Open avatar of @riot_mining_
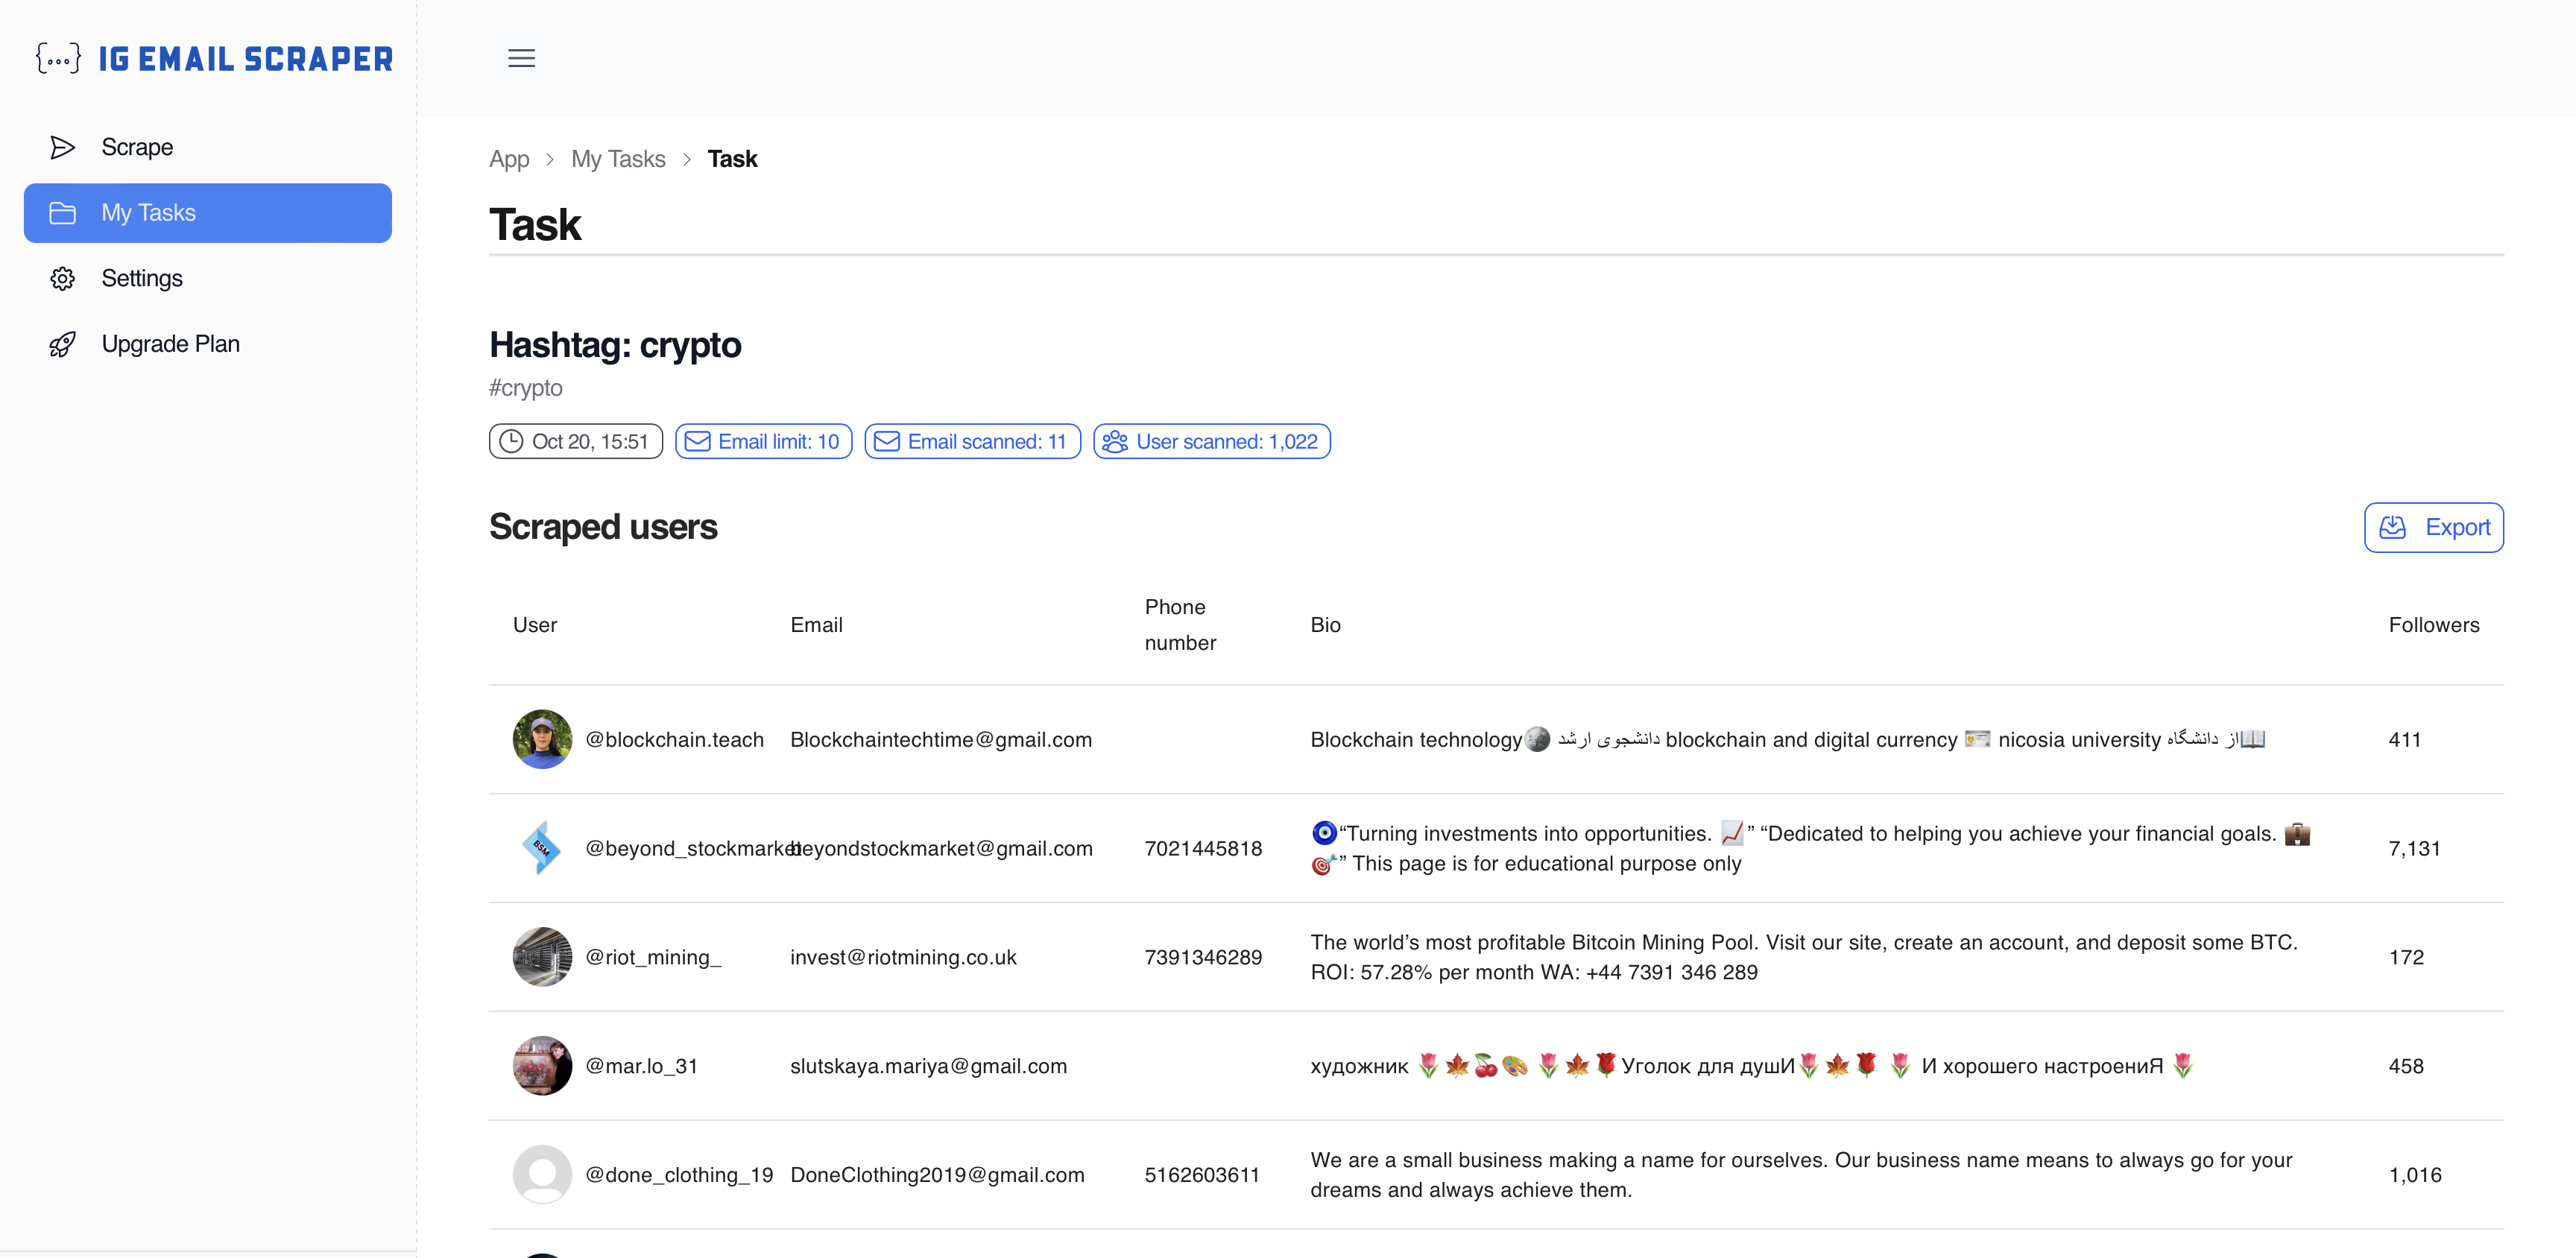 coord(542,957)
